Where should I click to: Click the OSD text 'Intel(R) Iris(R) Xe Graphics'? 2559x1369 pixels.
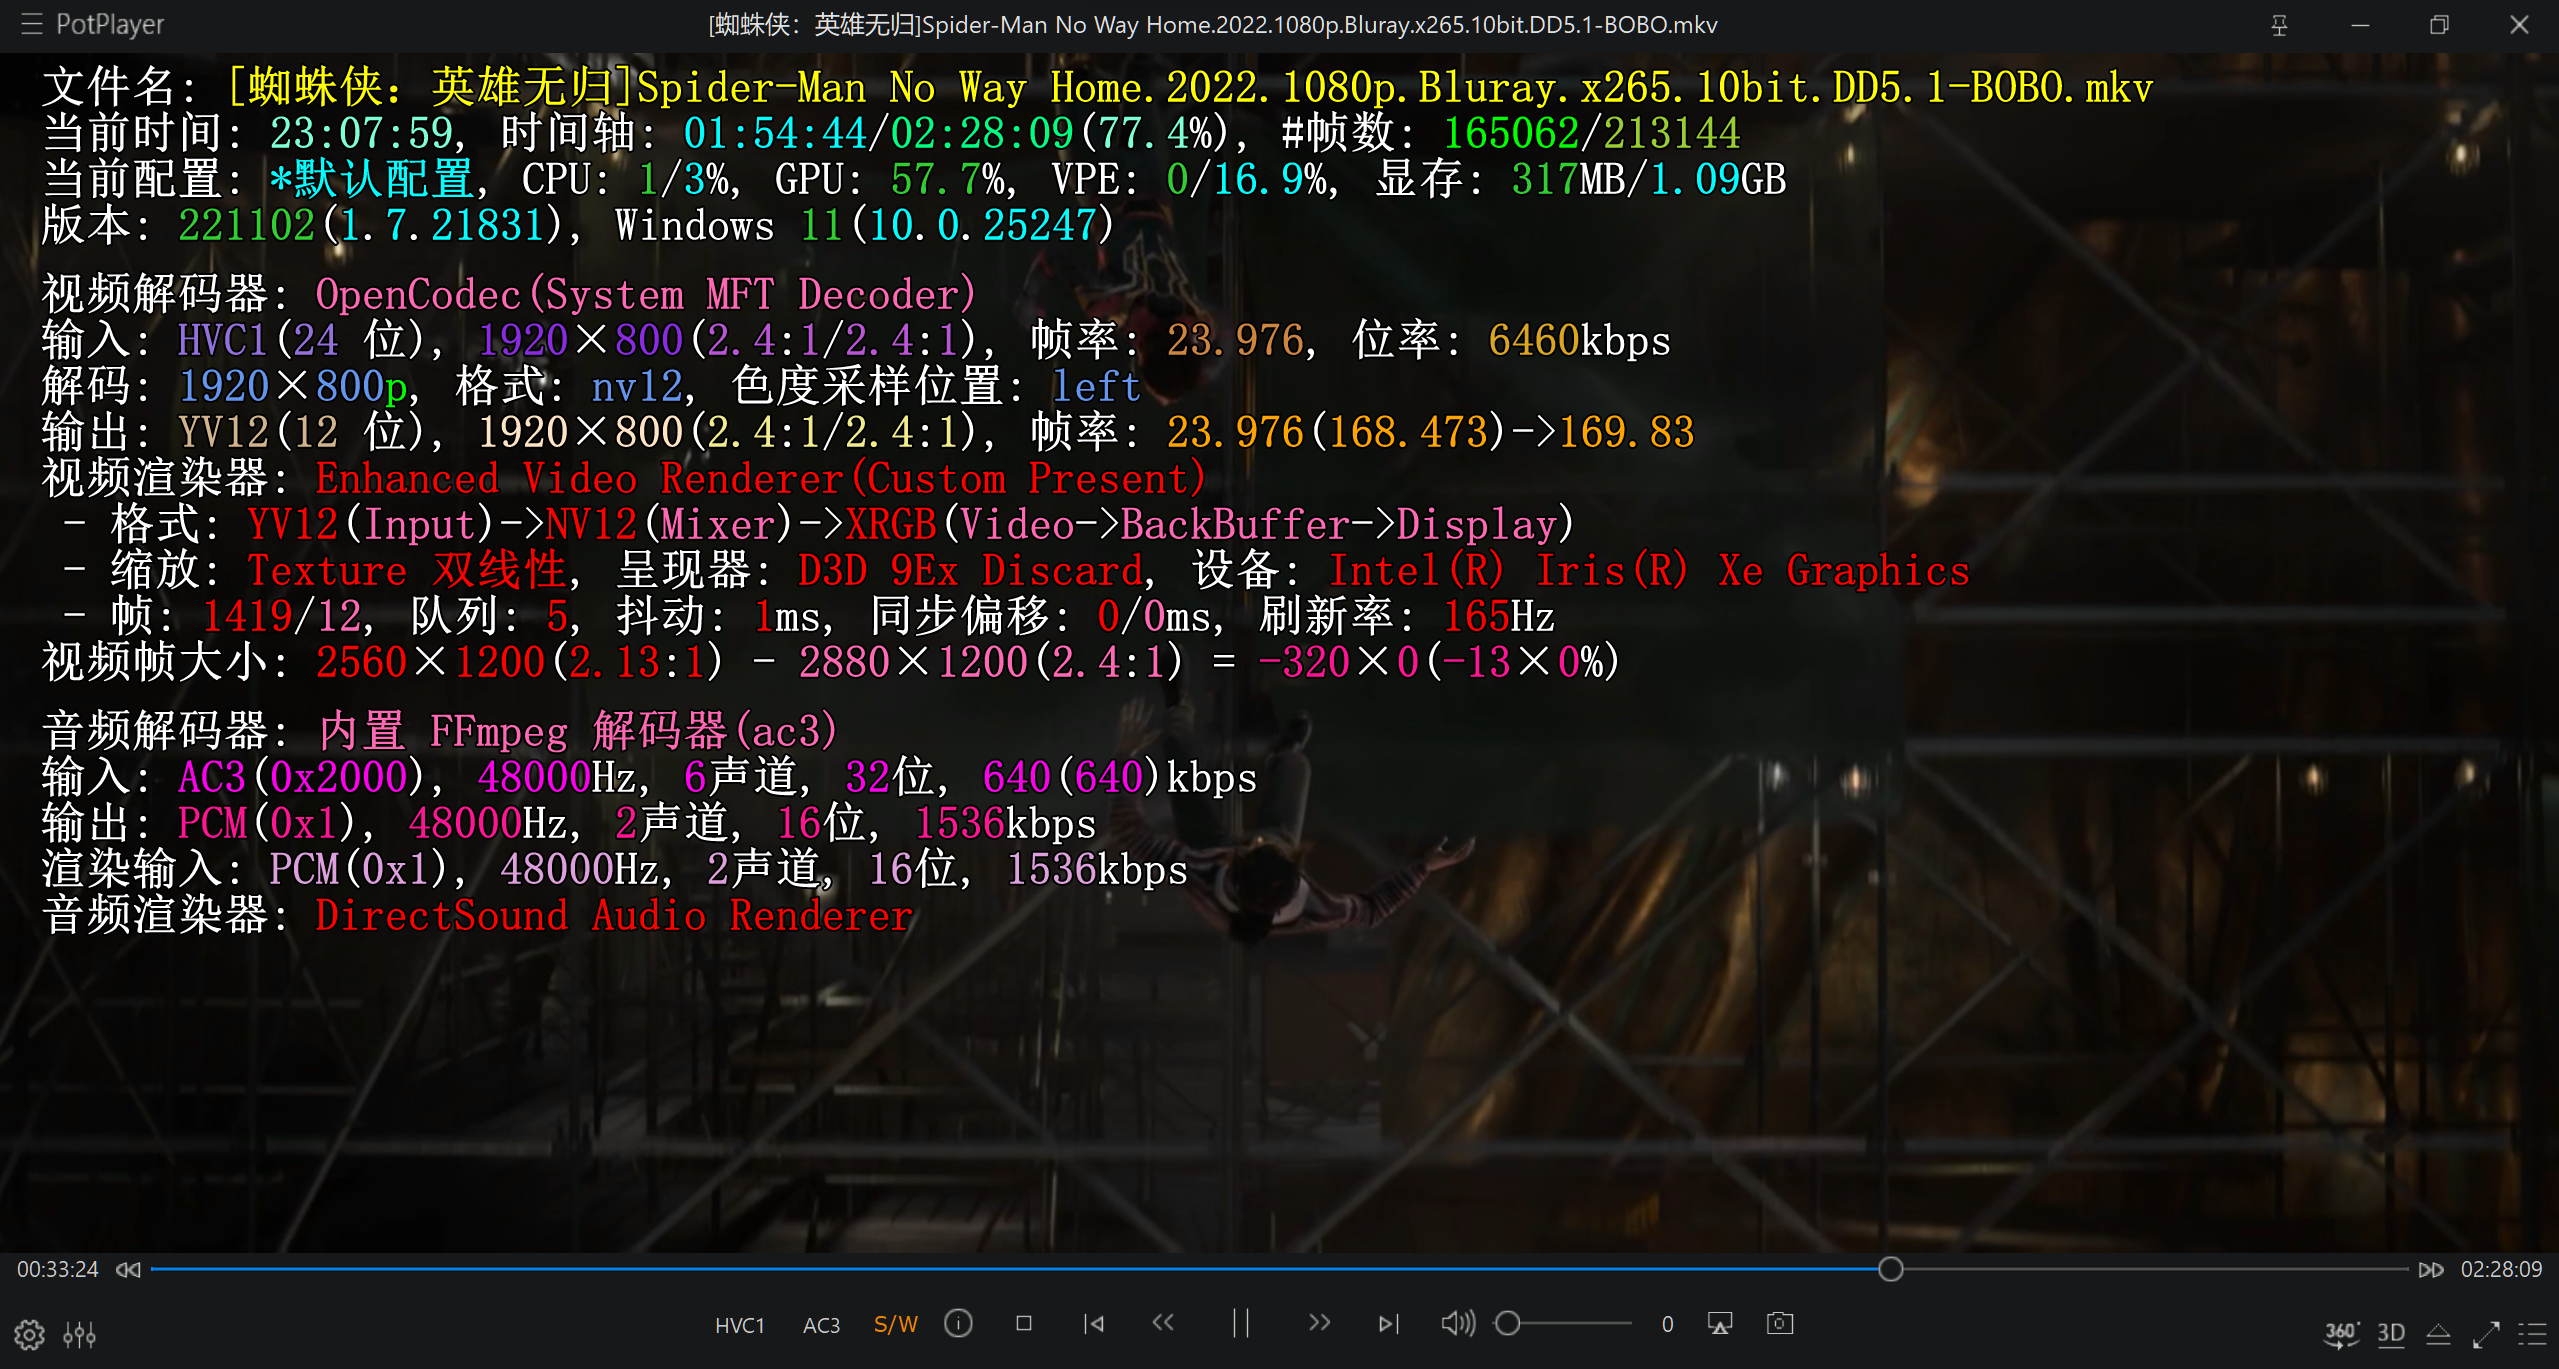click(x=1648, y=571)
